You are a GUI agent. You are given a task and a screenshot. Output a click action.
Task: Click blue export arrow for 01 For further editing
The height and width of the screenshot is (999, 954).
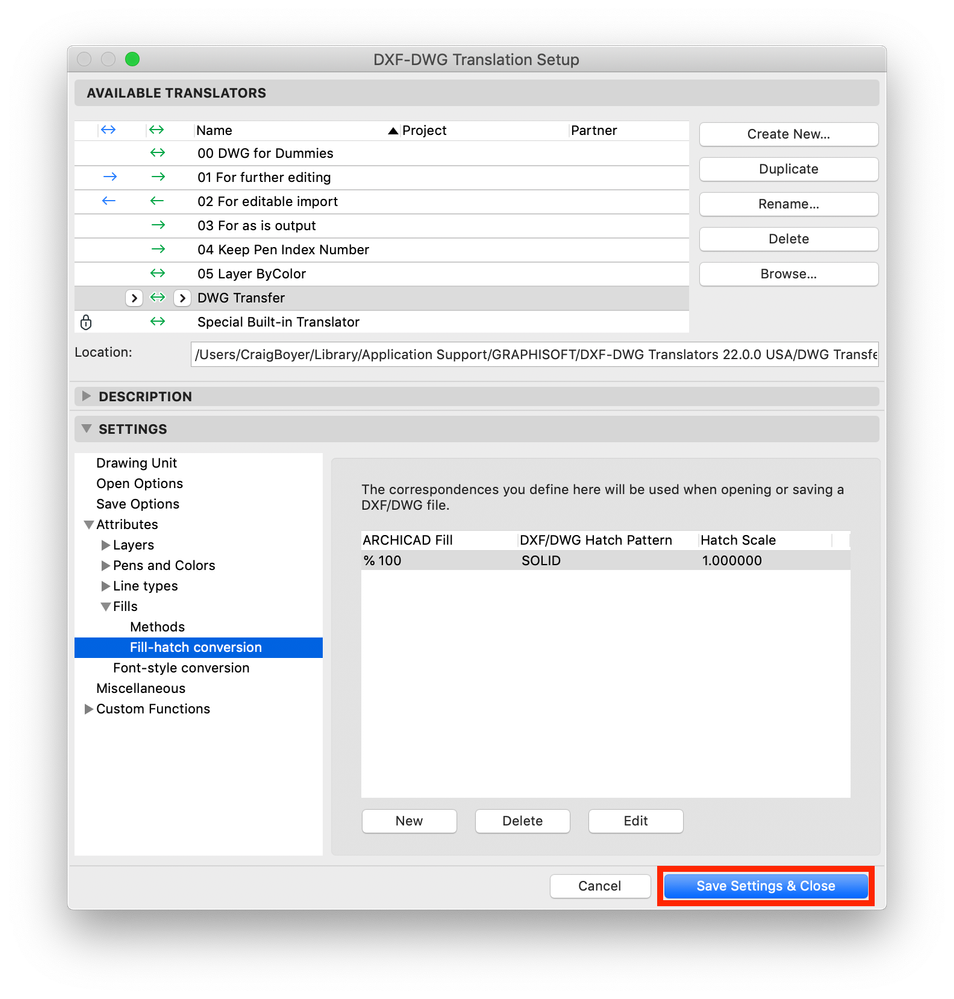click(x=110, y=177)
